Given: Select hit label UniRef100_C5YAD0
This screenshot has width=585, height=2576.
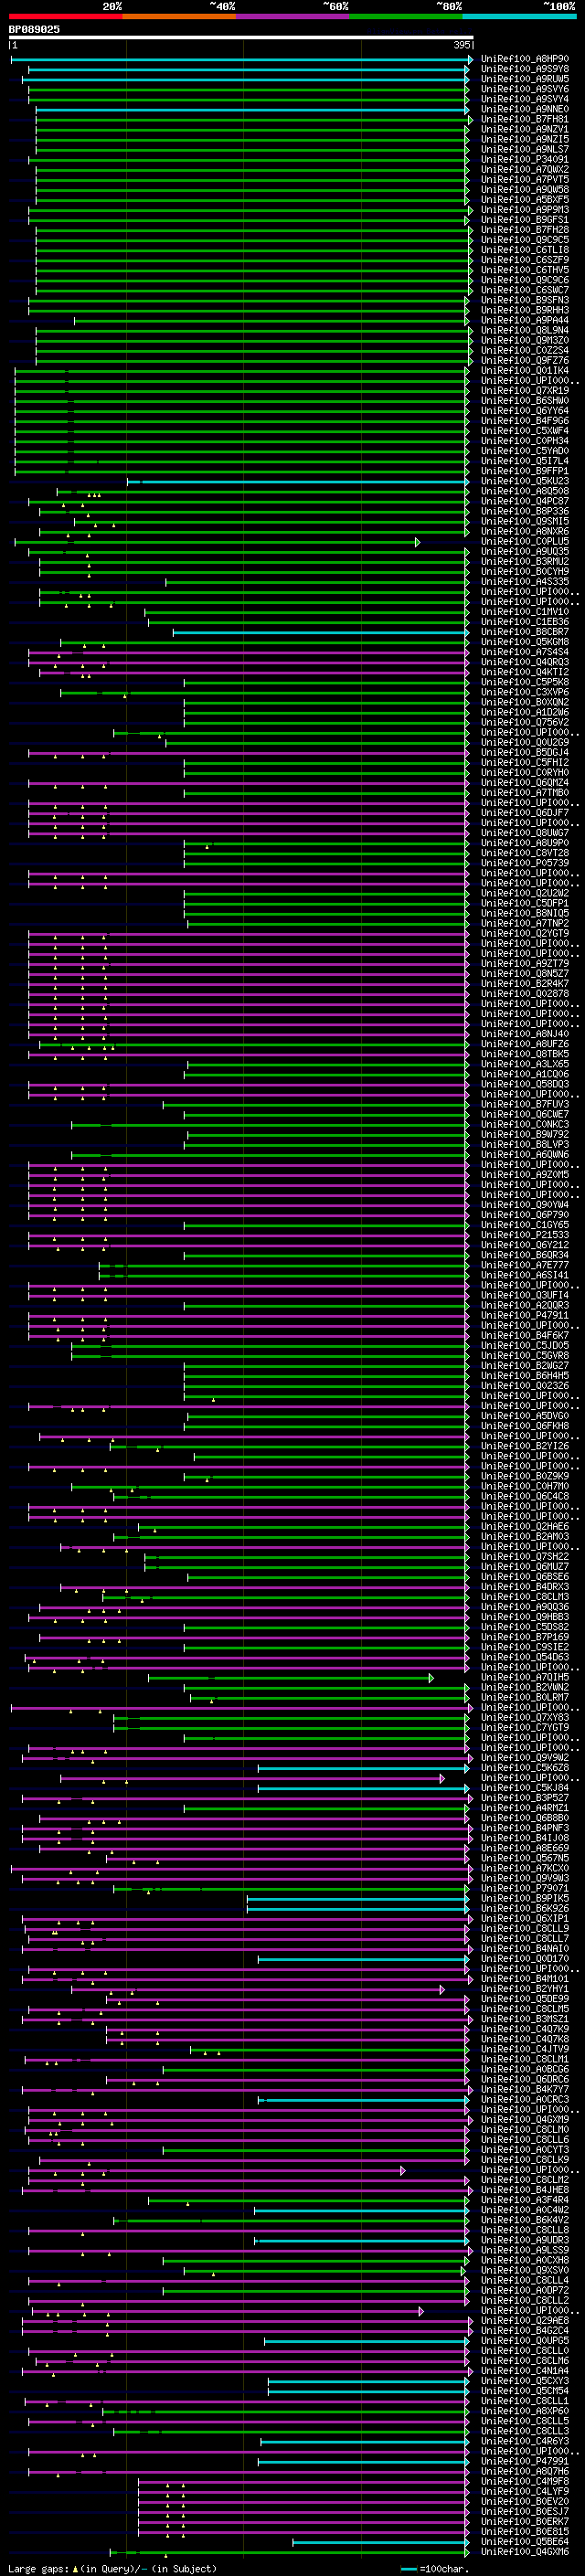Looking at the screenshot, I should pyautogui.click(x=525, y=451).
